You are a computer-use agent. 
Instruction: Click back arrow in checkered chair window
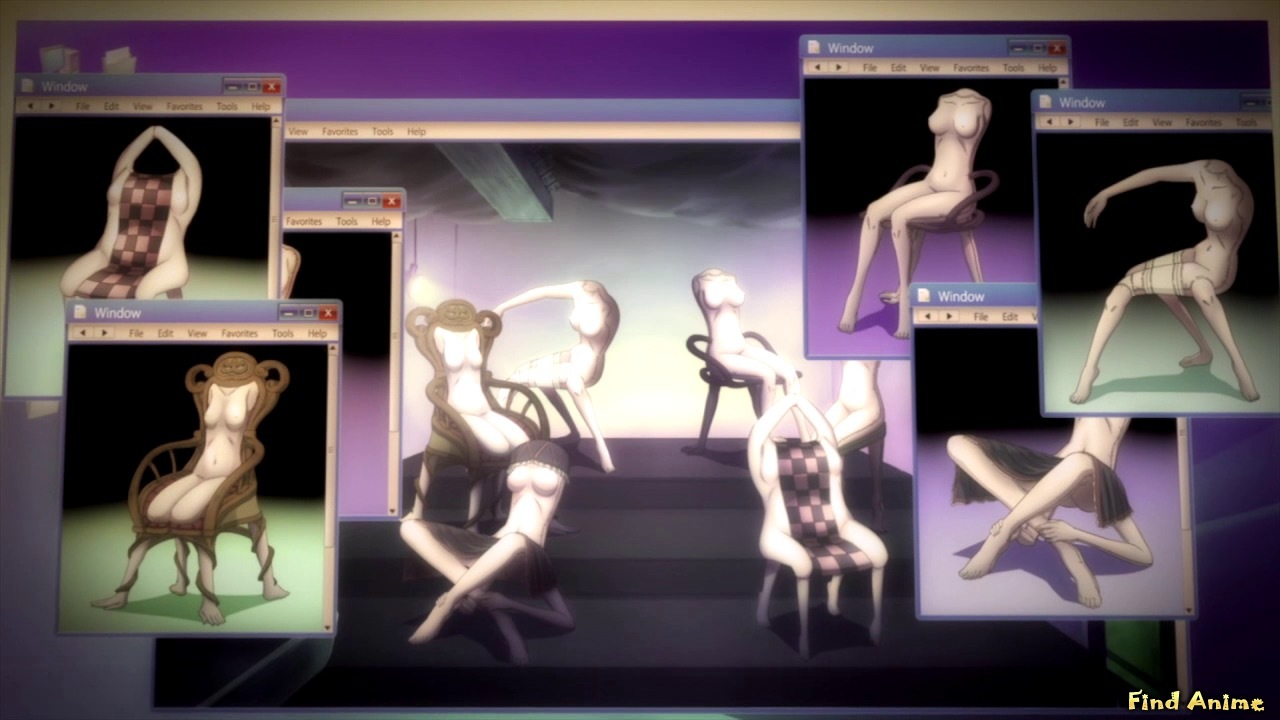30,106
